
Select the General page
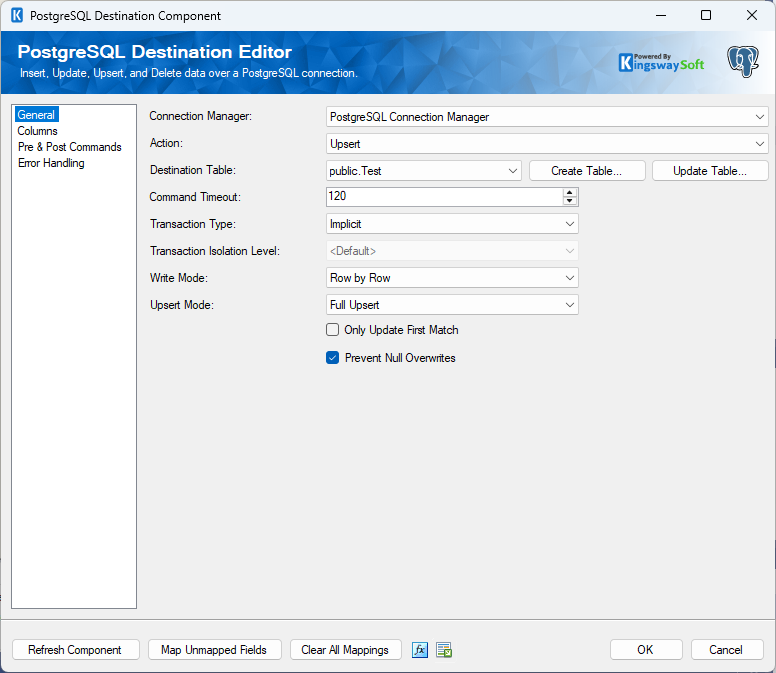(36, 115)
